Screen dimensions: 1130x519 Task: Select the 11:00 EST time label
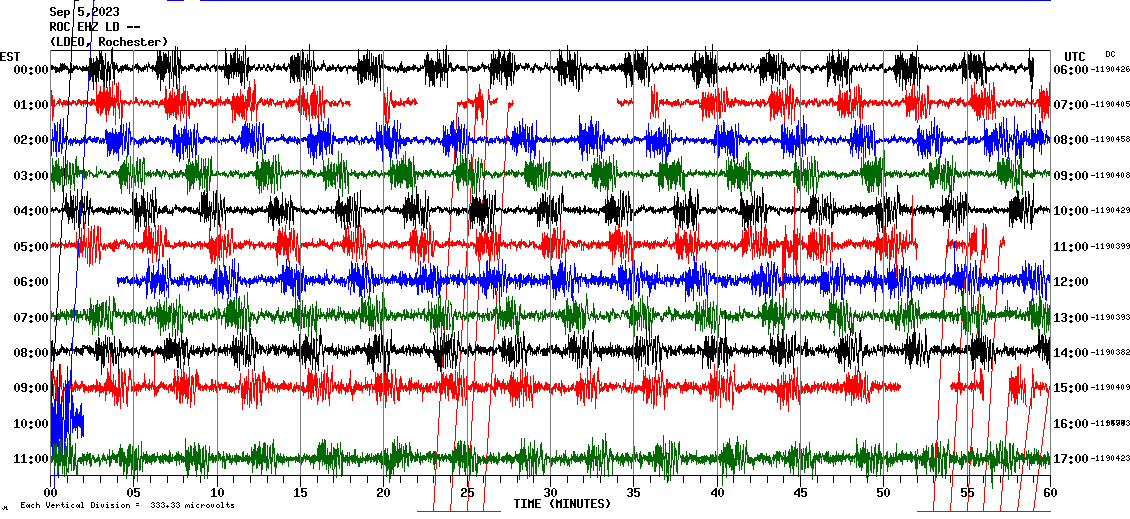(30, 458)
